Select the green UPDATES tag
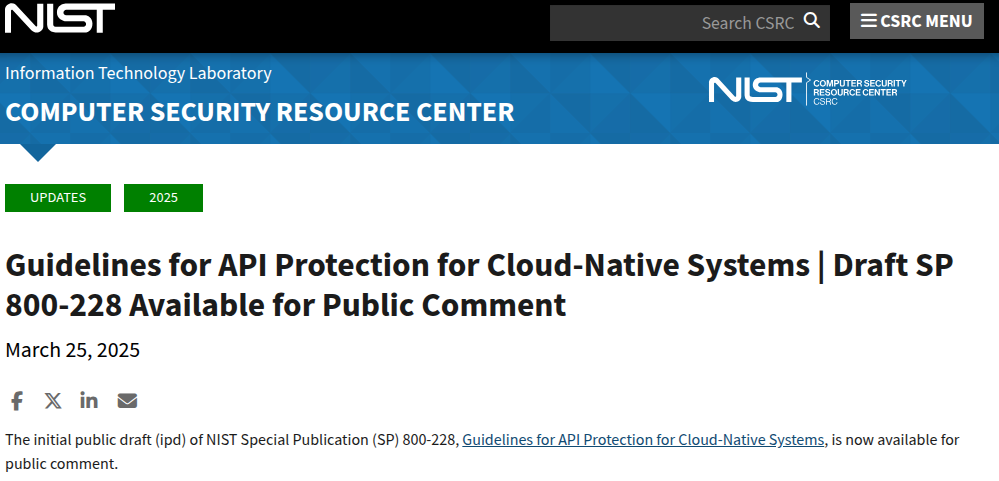Viewport: 999px width, 481px height. click(x=58, y=197)
